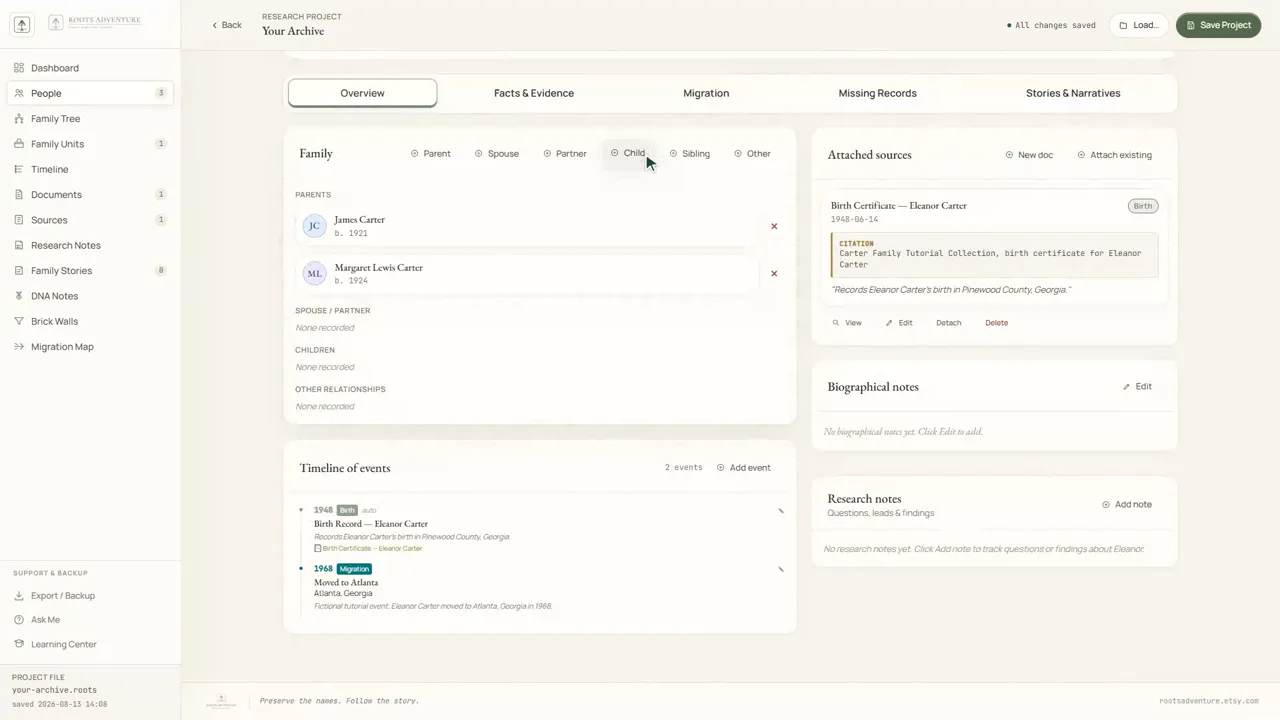Open the Migration tab
The width and height of the screenshot is (1280, 720).
click(706, 93)
